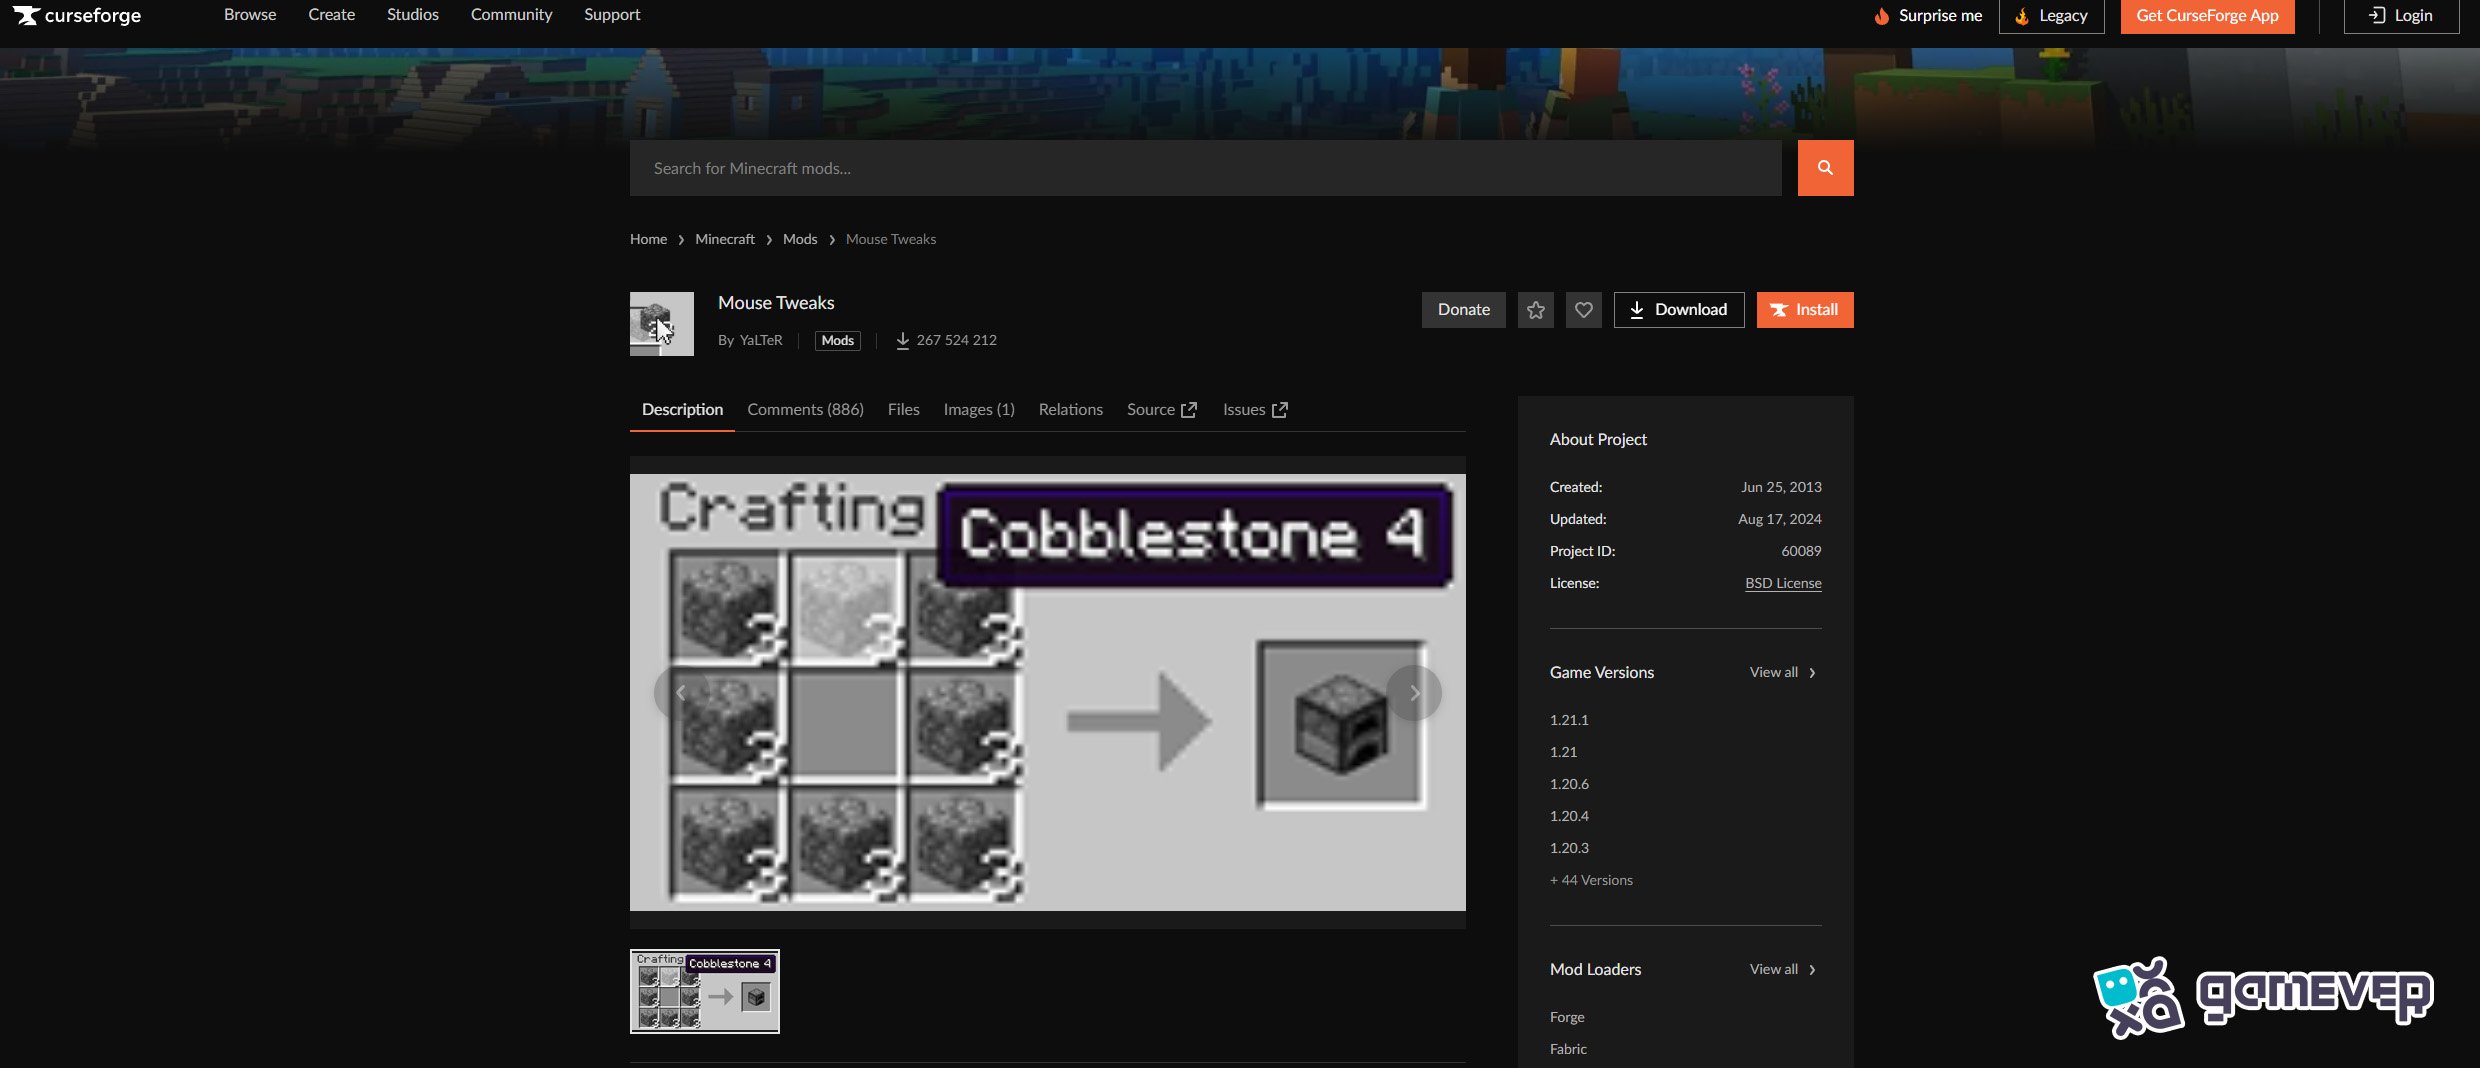Expand Mod Loaders with View all
The image size is (2480, 1068).
1782,970
